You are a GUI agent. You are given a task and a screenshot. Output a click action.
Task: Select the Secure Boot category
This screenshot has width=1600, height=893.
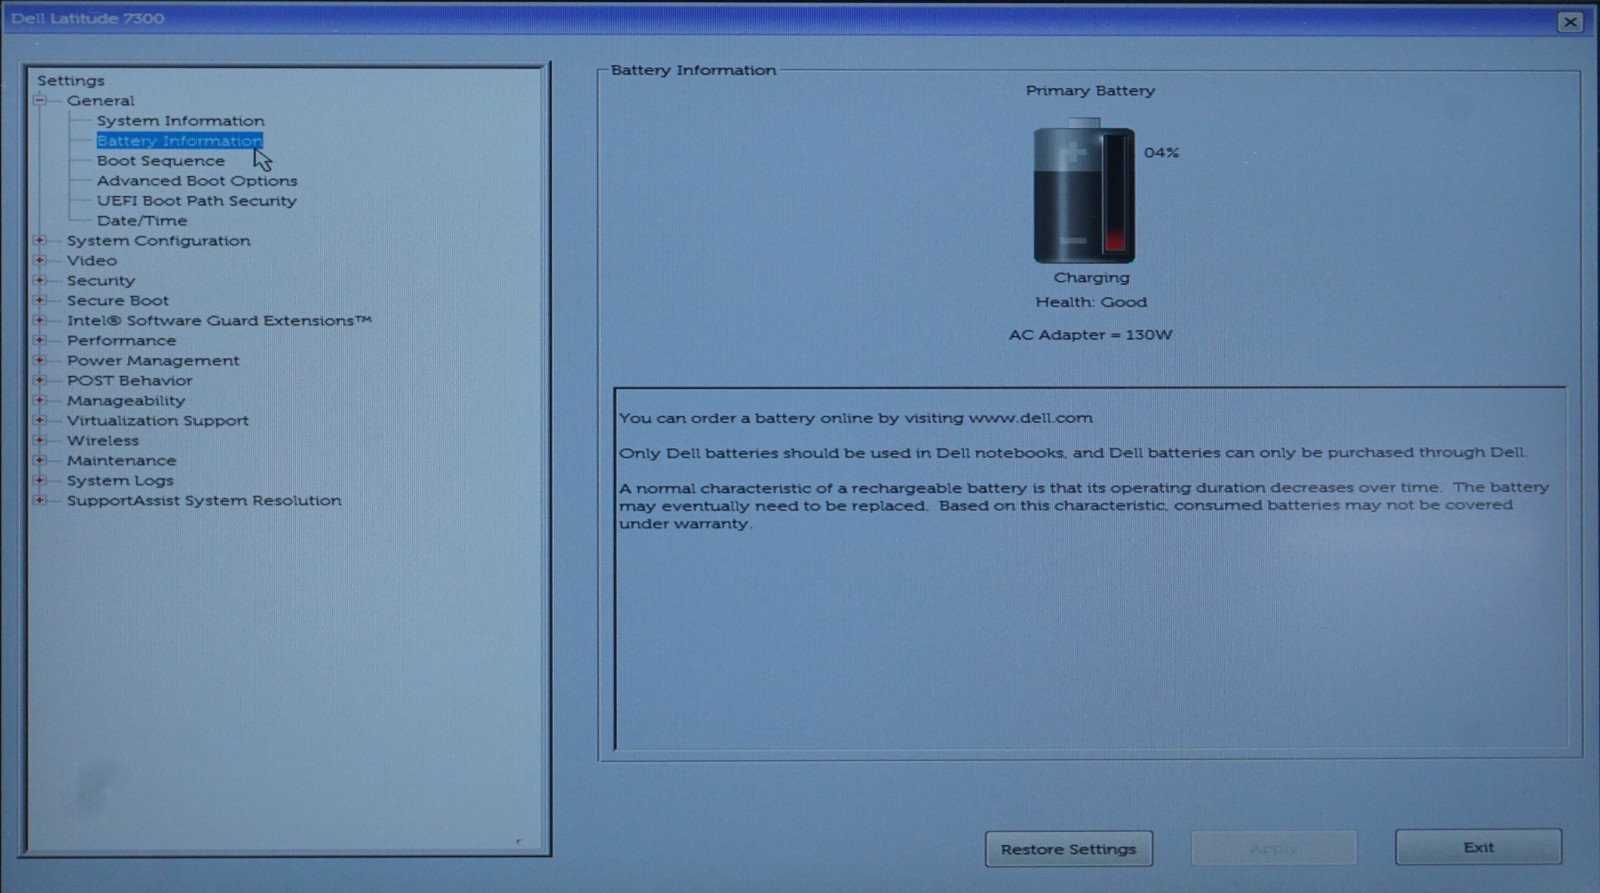[118, 301]
